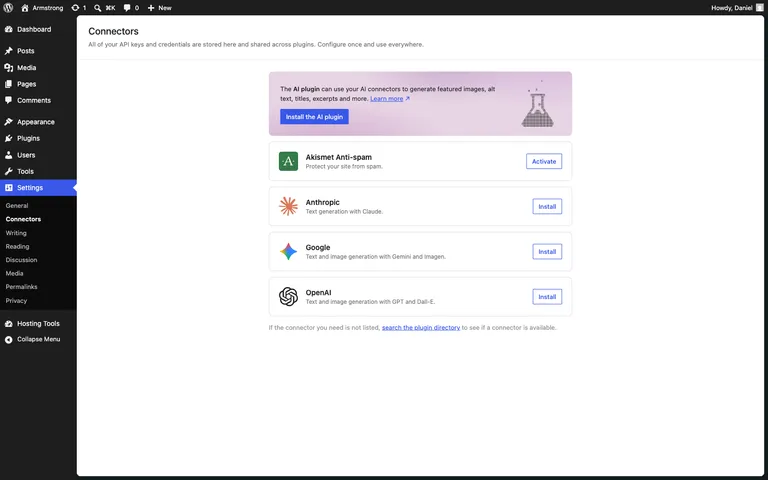Click the Akismet green A logo
Viewport: 768px width, 480px height.
pos(288,161)
